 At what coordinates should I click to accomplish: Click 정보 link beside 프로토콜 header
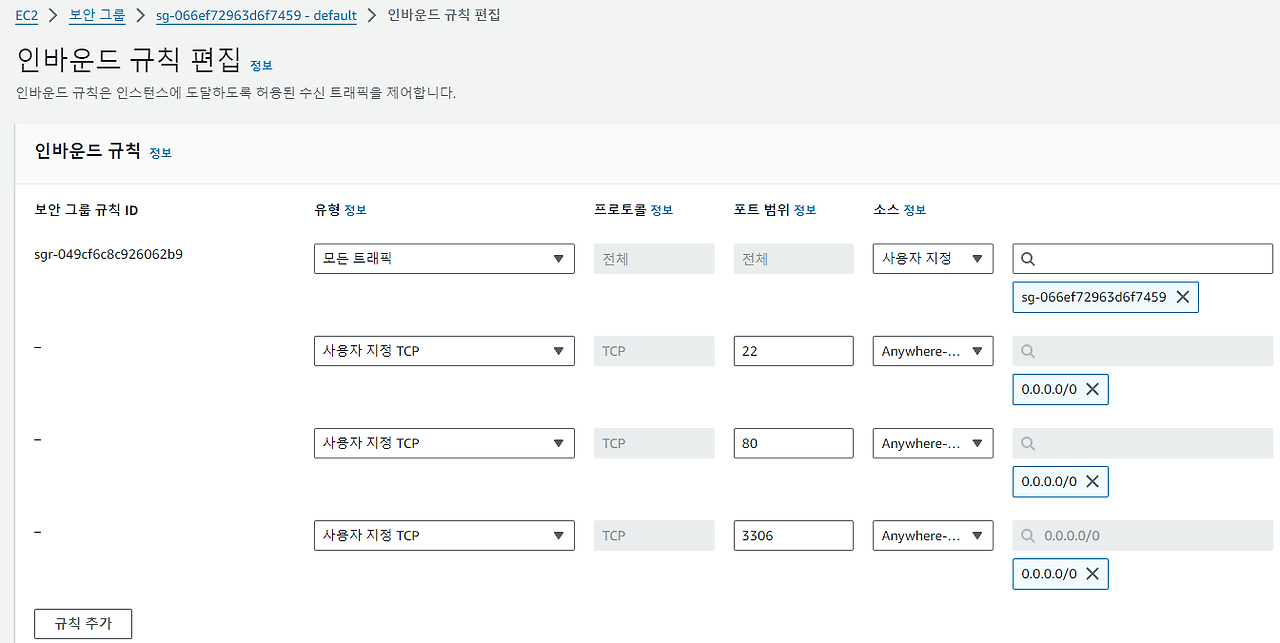[x=662, y=210]
